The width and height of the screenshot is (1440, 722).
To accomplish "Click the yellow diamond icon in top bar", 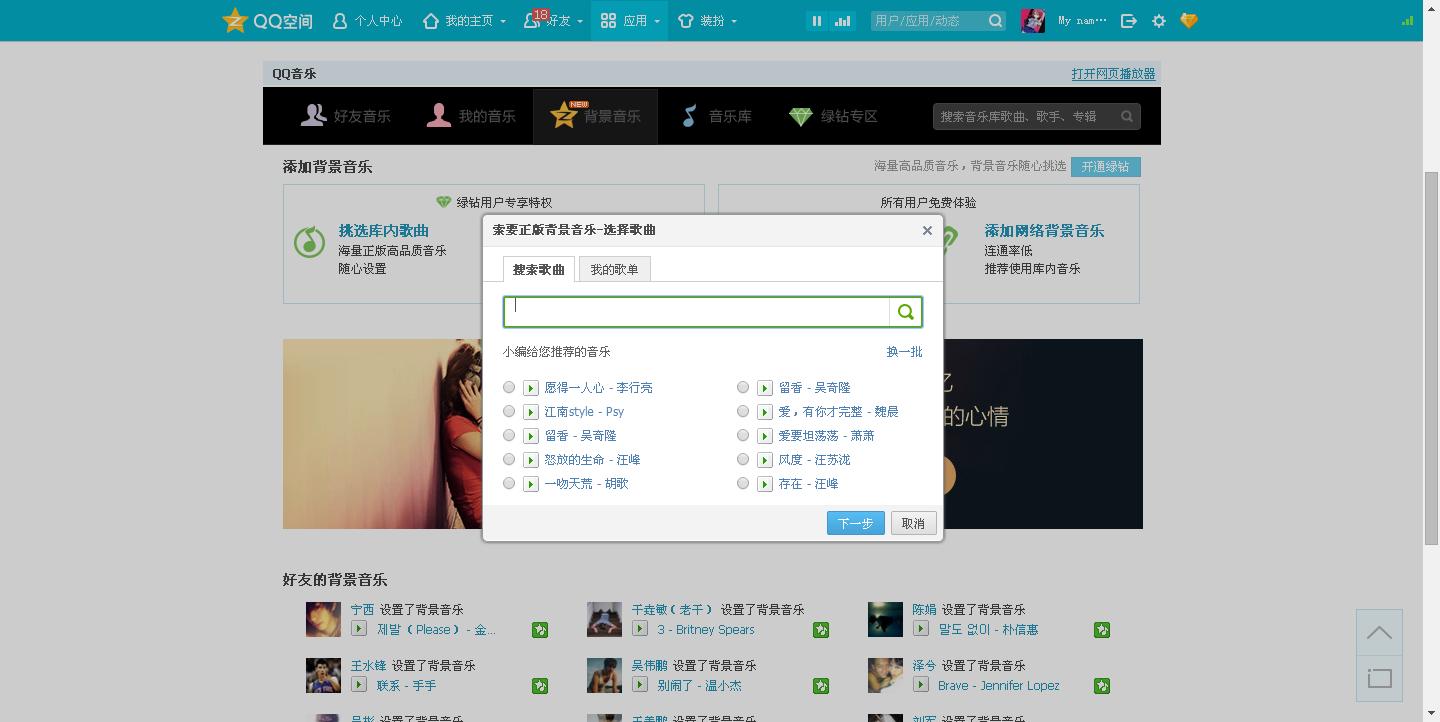I will coord(1189,20).
